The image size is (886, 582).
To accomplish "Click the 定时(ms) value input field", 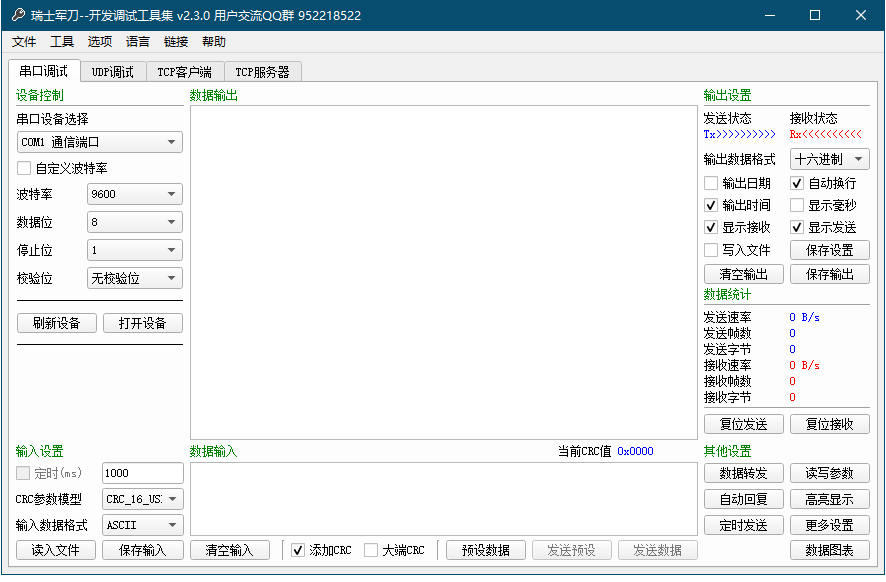I will [142, 473].
